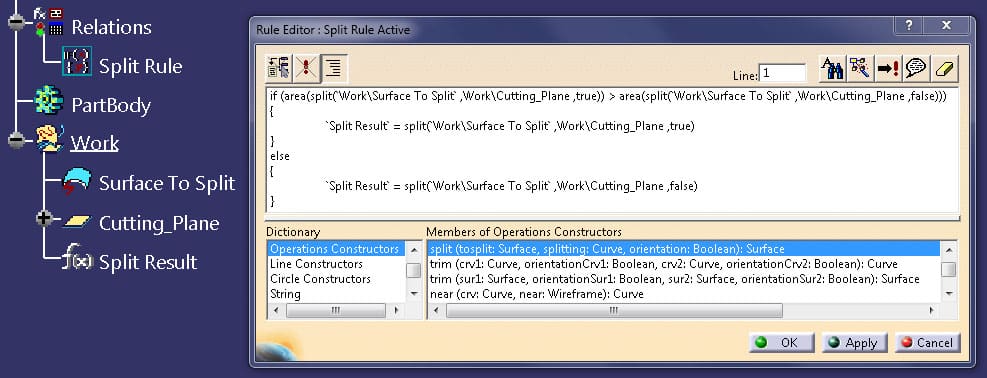Click the Apply button
987x378 pixels.
pos(854,343)
